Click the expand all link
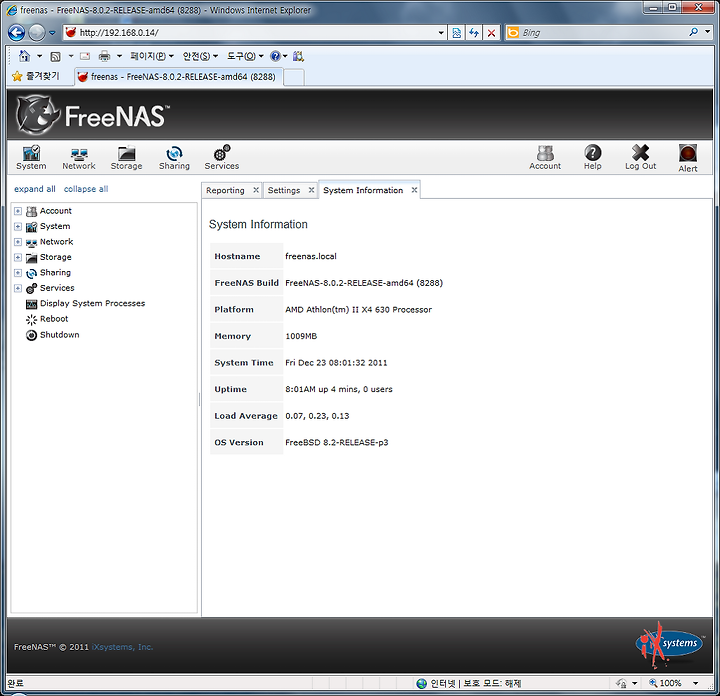Viewport: 720px width, 696px height. [35, 189]
